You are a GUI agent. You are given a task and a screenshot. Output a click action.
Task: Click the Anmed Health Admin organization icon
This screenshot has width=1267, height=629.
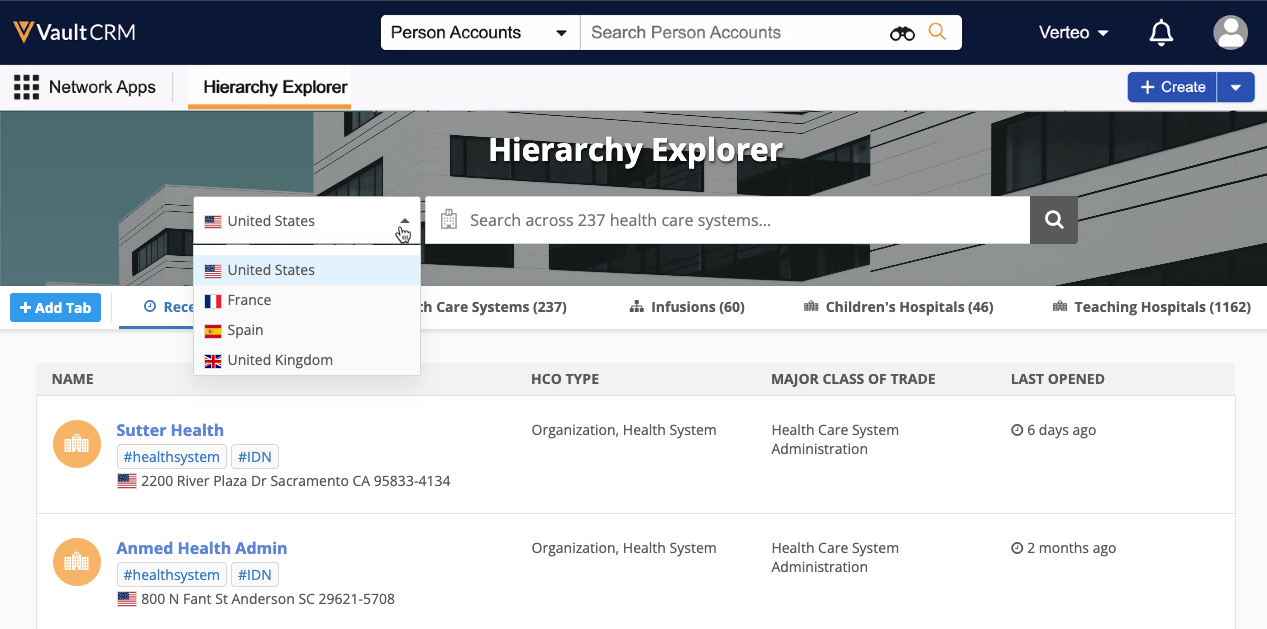tap(77, 562)
